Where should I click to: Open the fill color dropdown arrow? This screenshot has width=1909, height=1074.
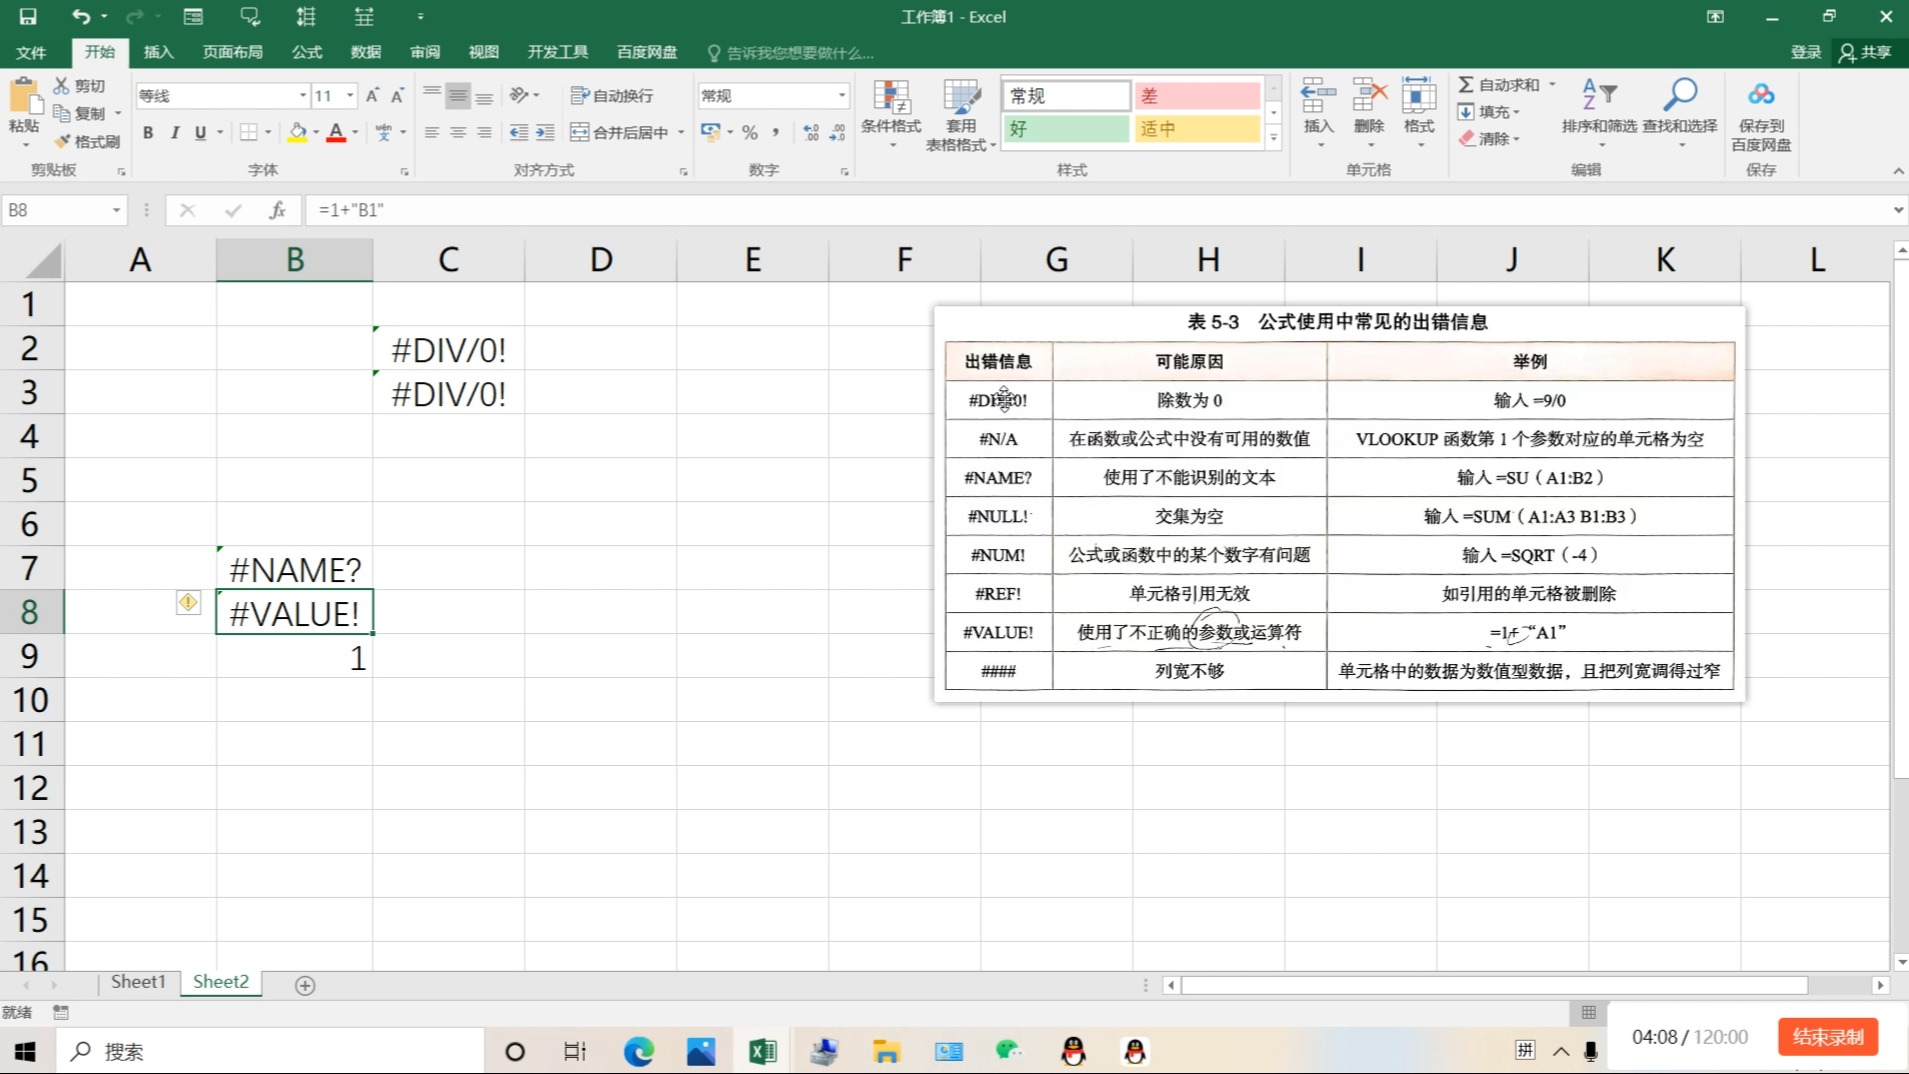(316, 132)
